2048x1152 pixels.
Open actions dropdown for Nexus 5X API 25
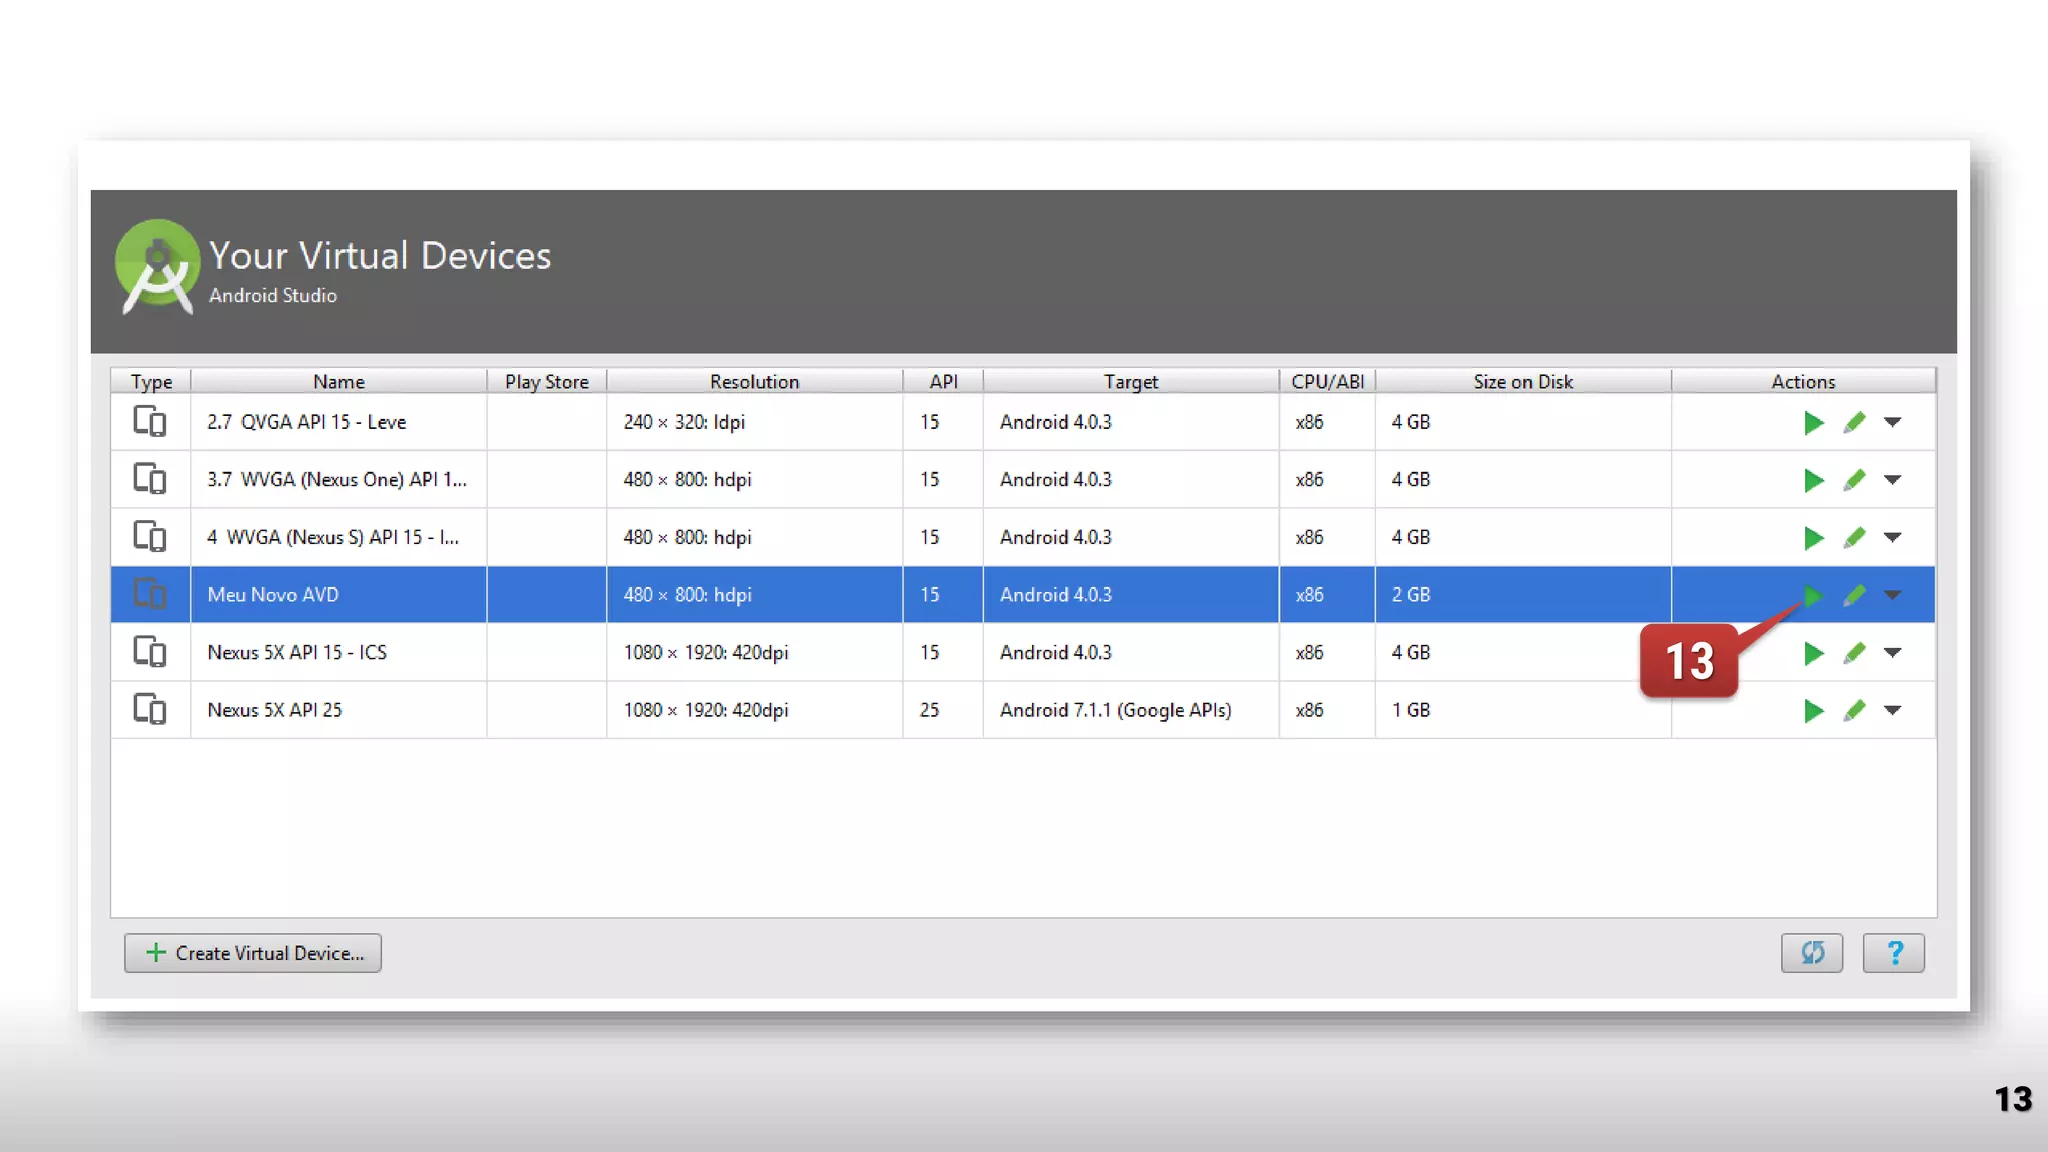coord(1892,711)
